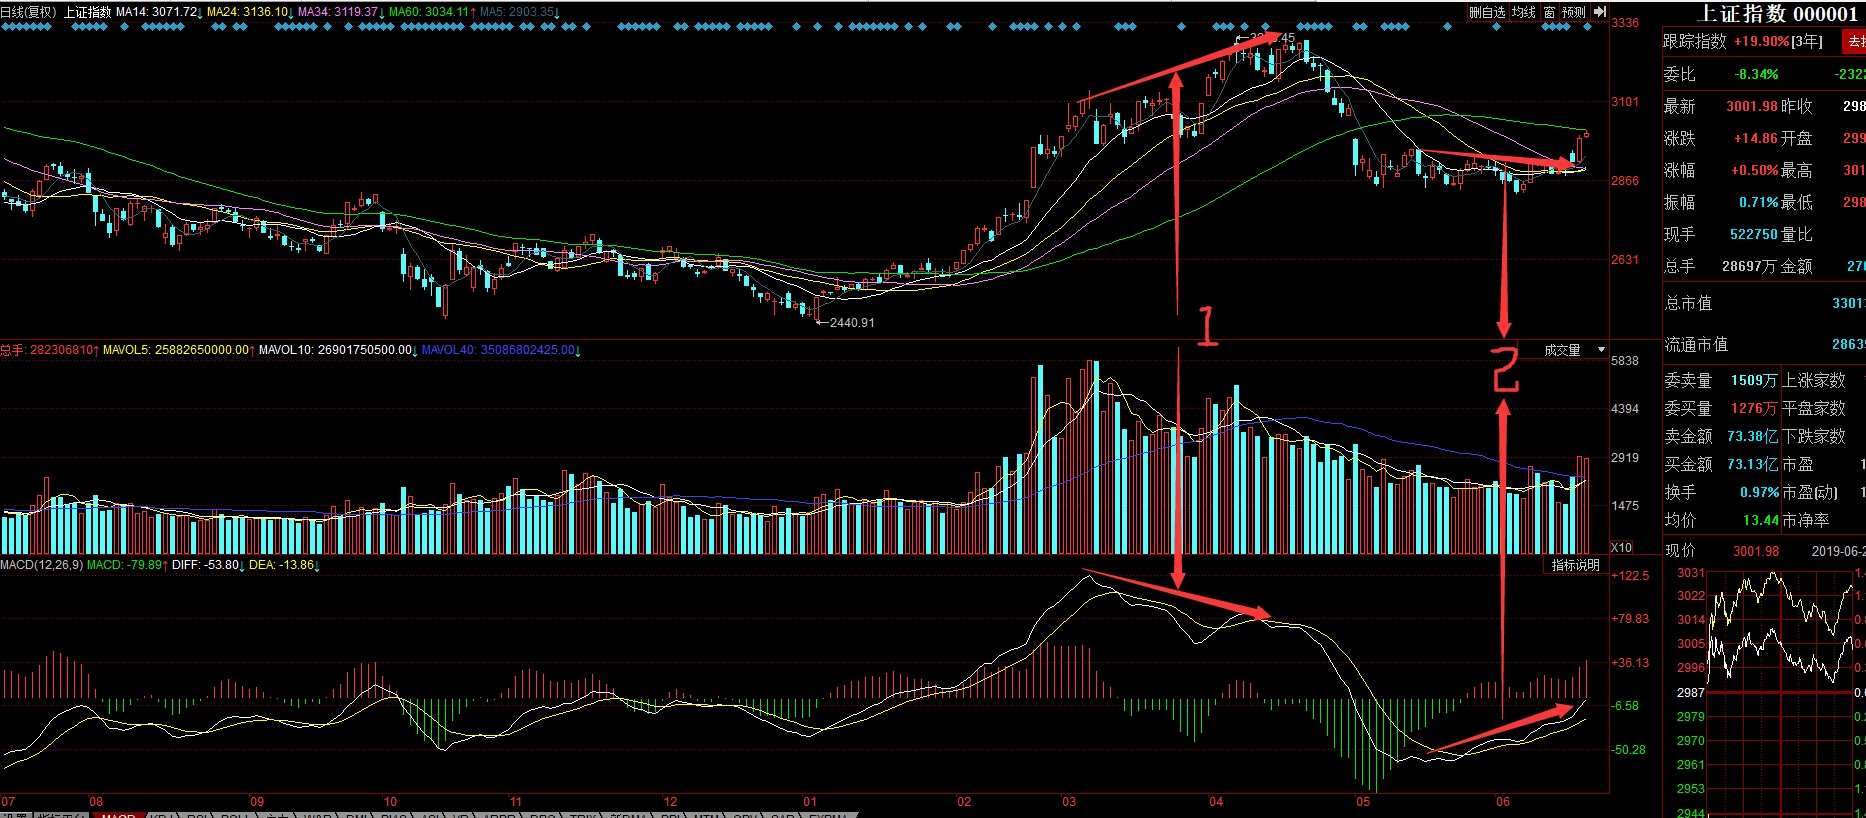Click the collapse-panel arrow icon beside 预测
This screenshot has width=1866, height=818.
pos(1599,12)
